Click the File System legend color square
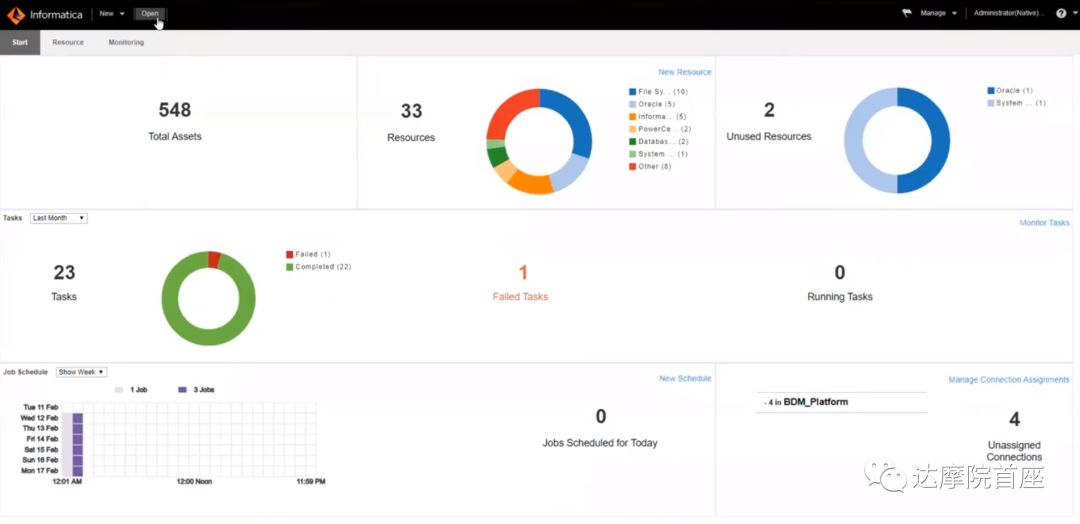The height and width of the screenshot is (524, 1080). point(632,92)
